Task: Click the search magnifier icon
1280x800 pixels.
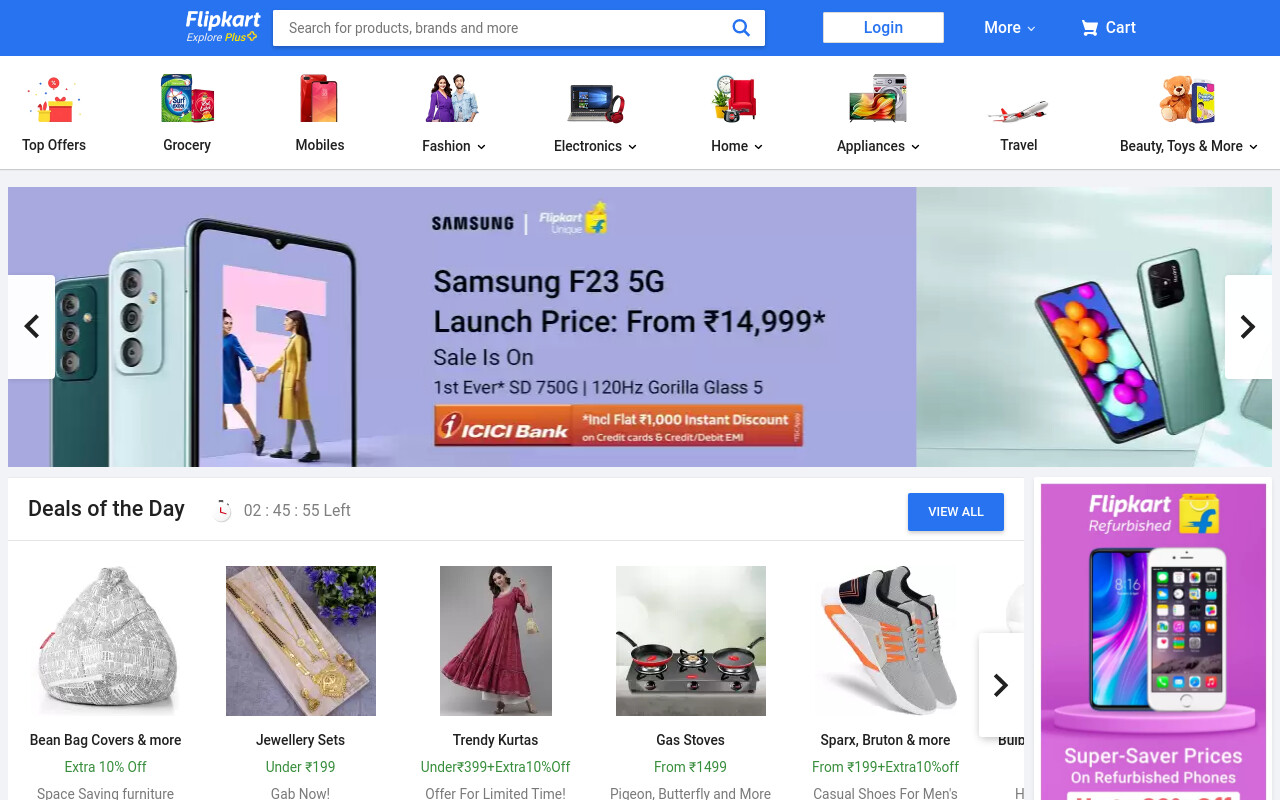Action: pyautogui.click(x=741, y=28)
